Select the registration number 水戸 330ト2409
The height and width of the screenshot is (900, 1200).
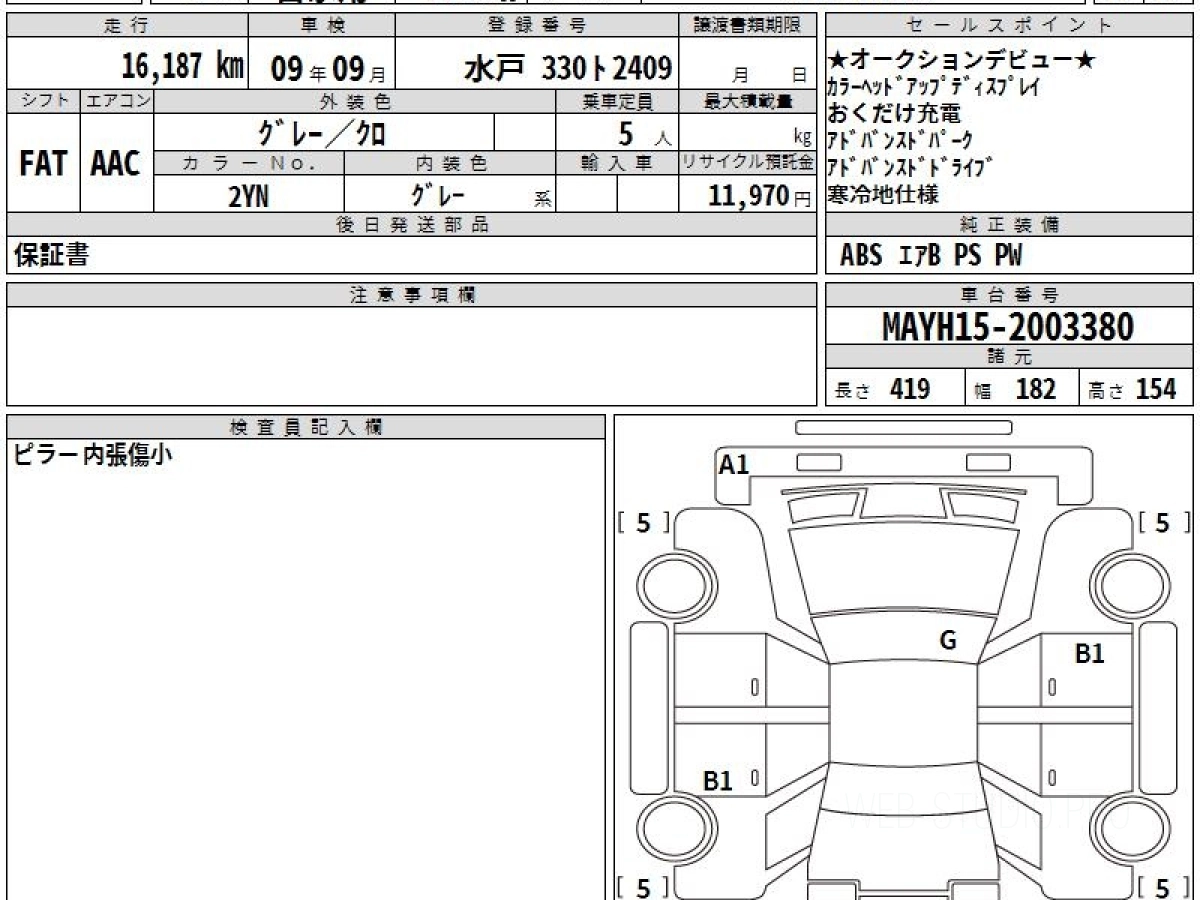pos(567,68)
